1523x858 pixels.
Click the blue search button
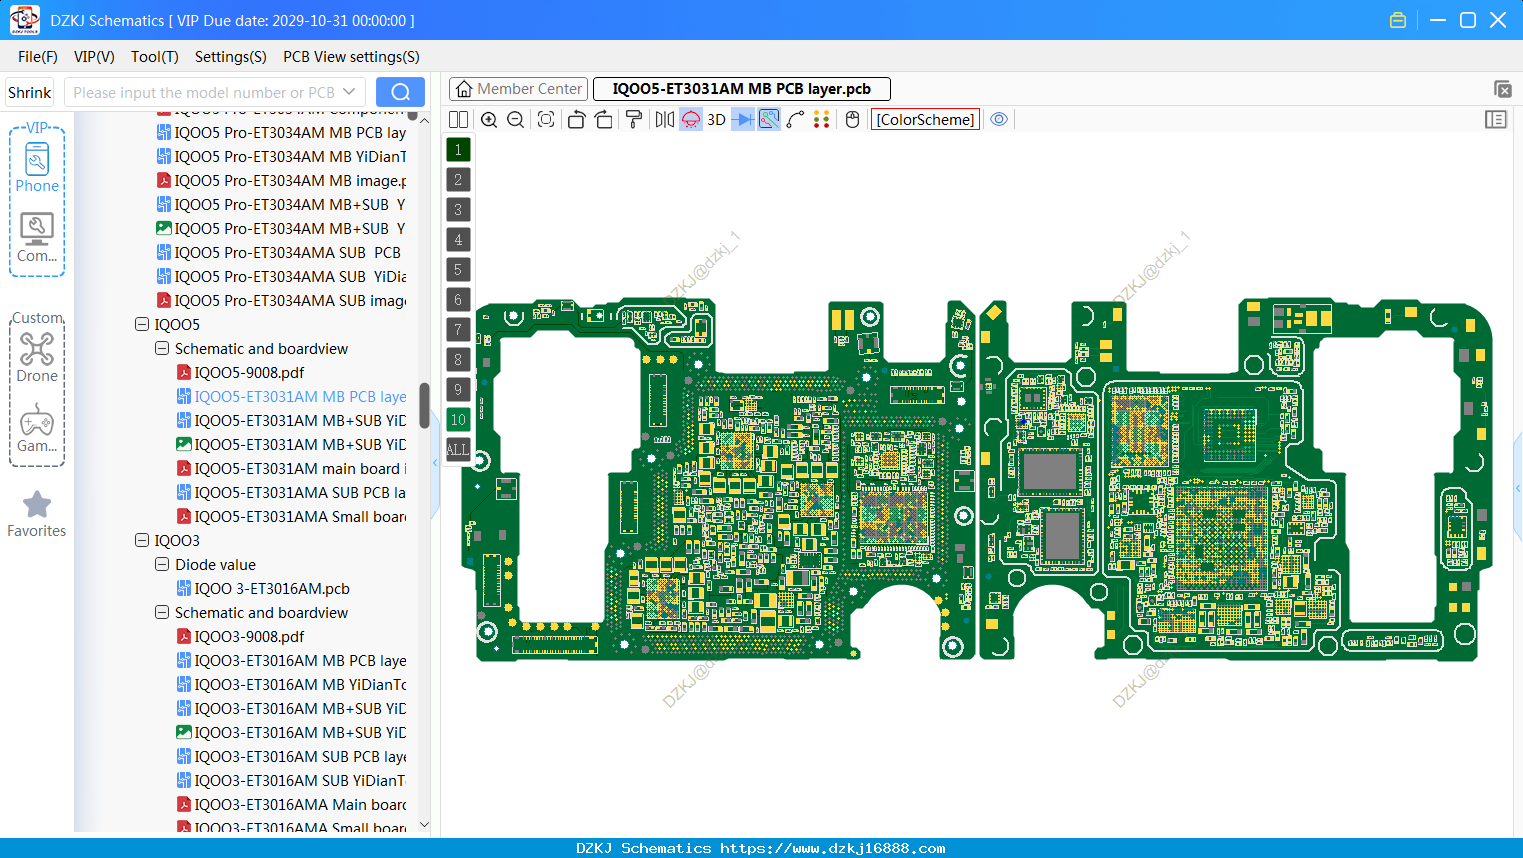[x=400, y=92]
